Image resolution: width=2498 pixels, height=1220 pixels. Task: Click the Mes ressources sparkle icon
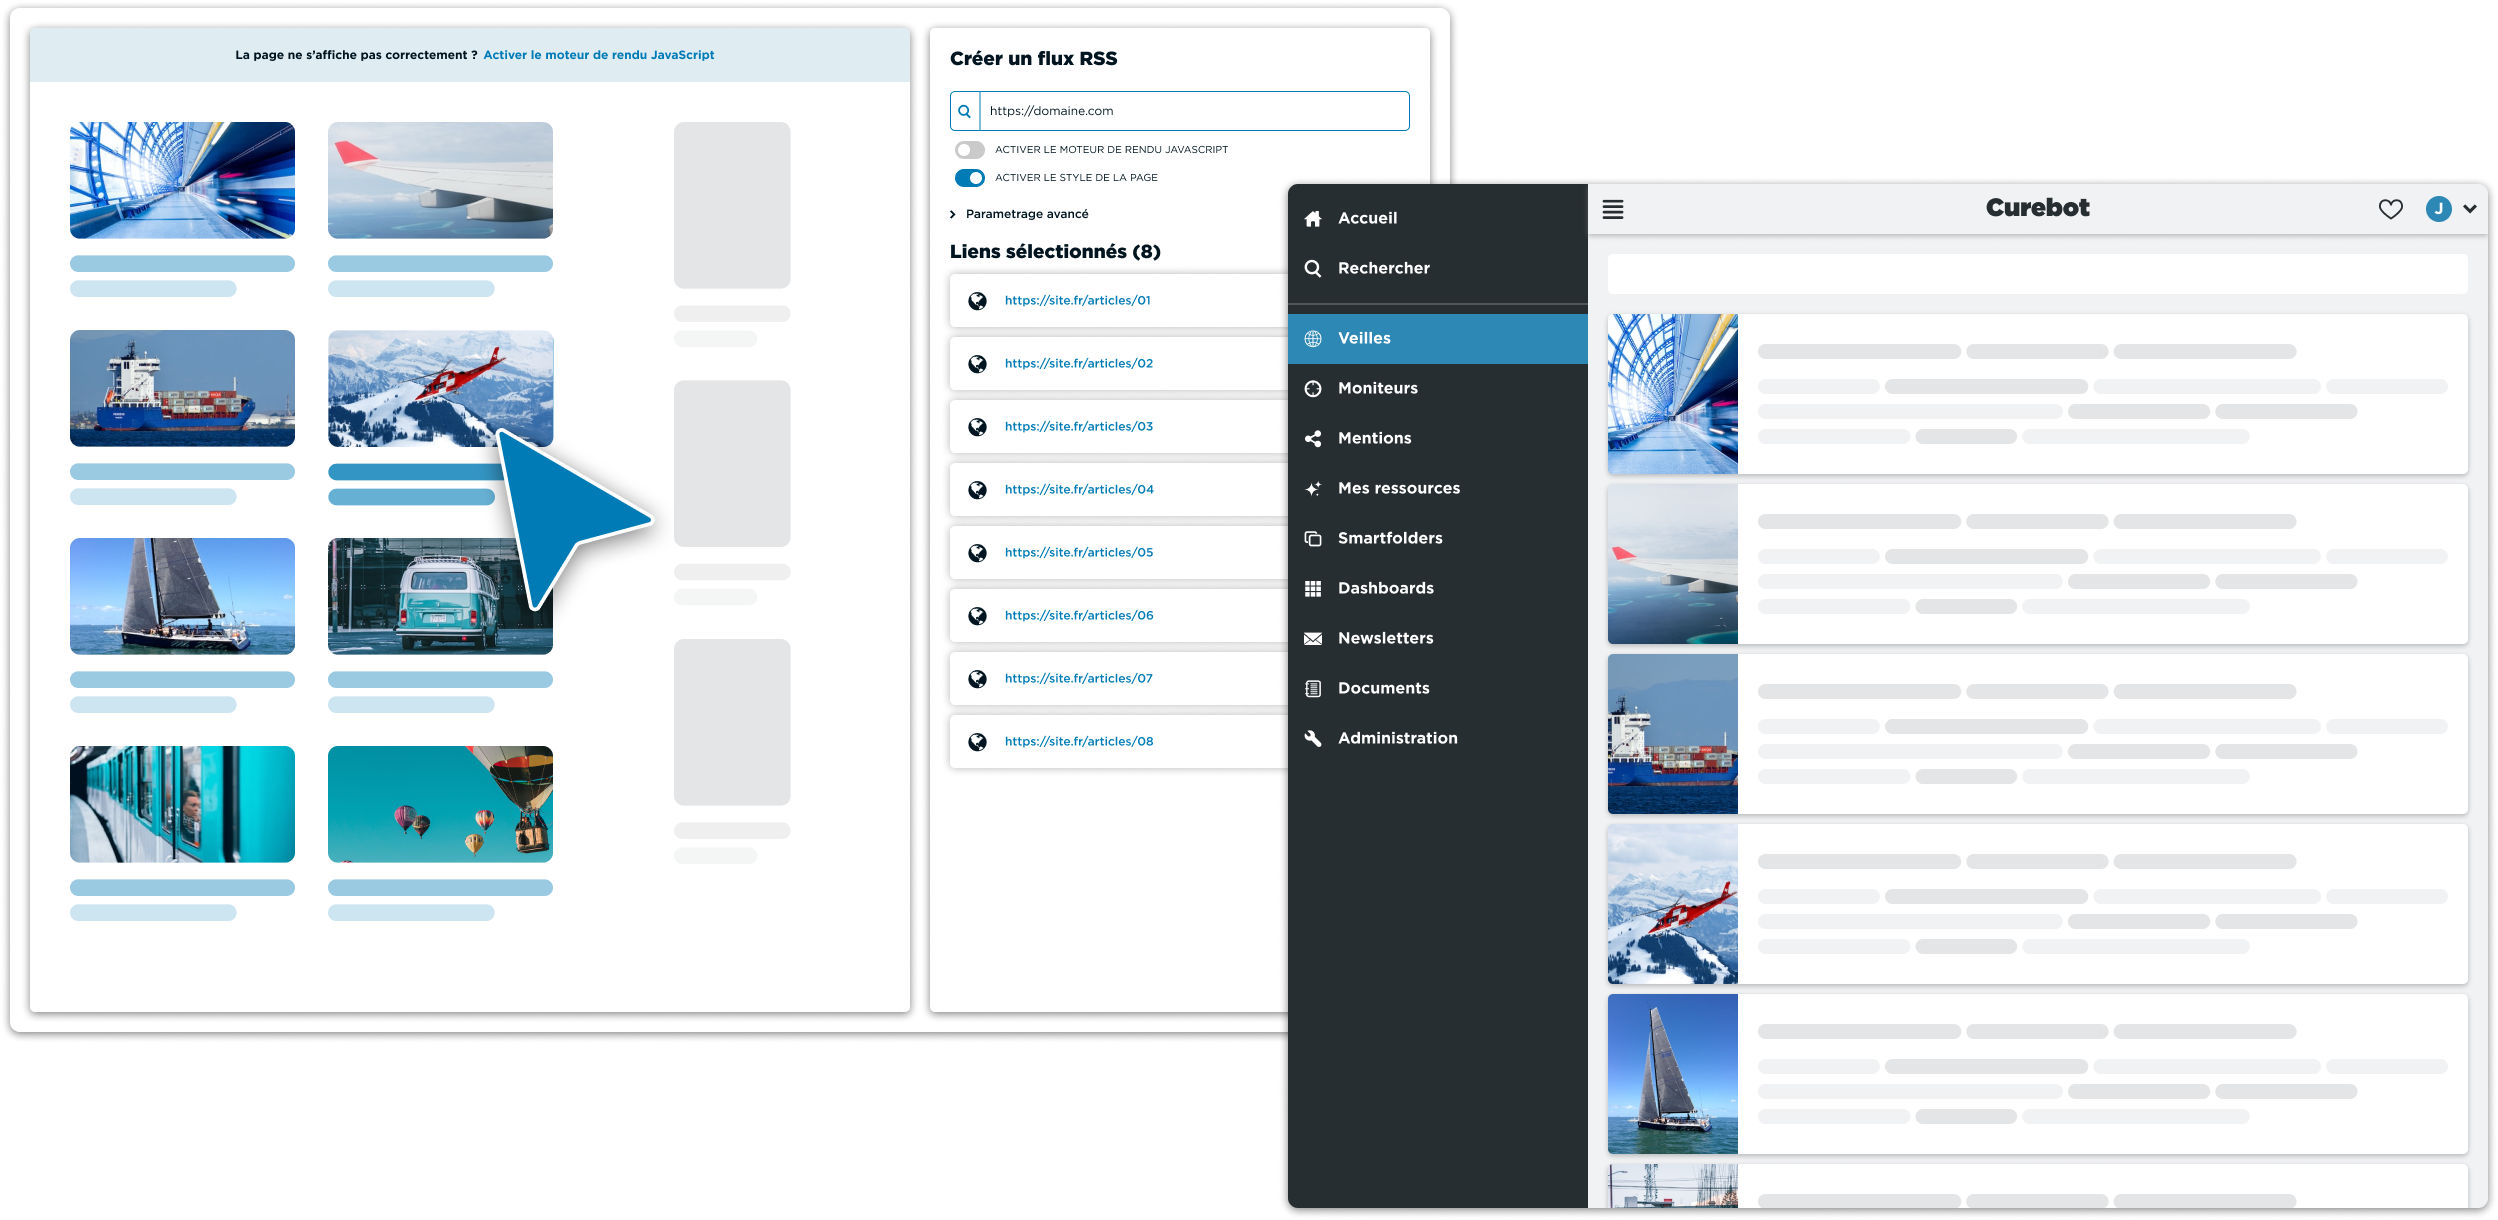pyautogui.click(x=1313, y=488)
